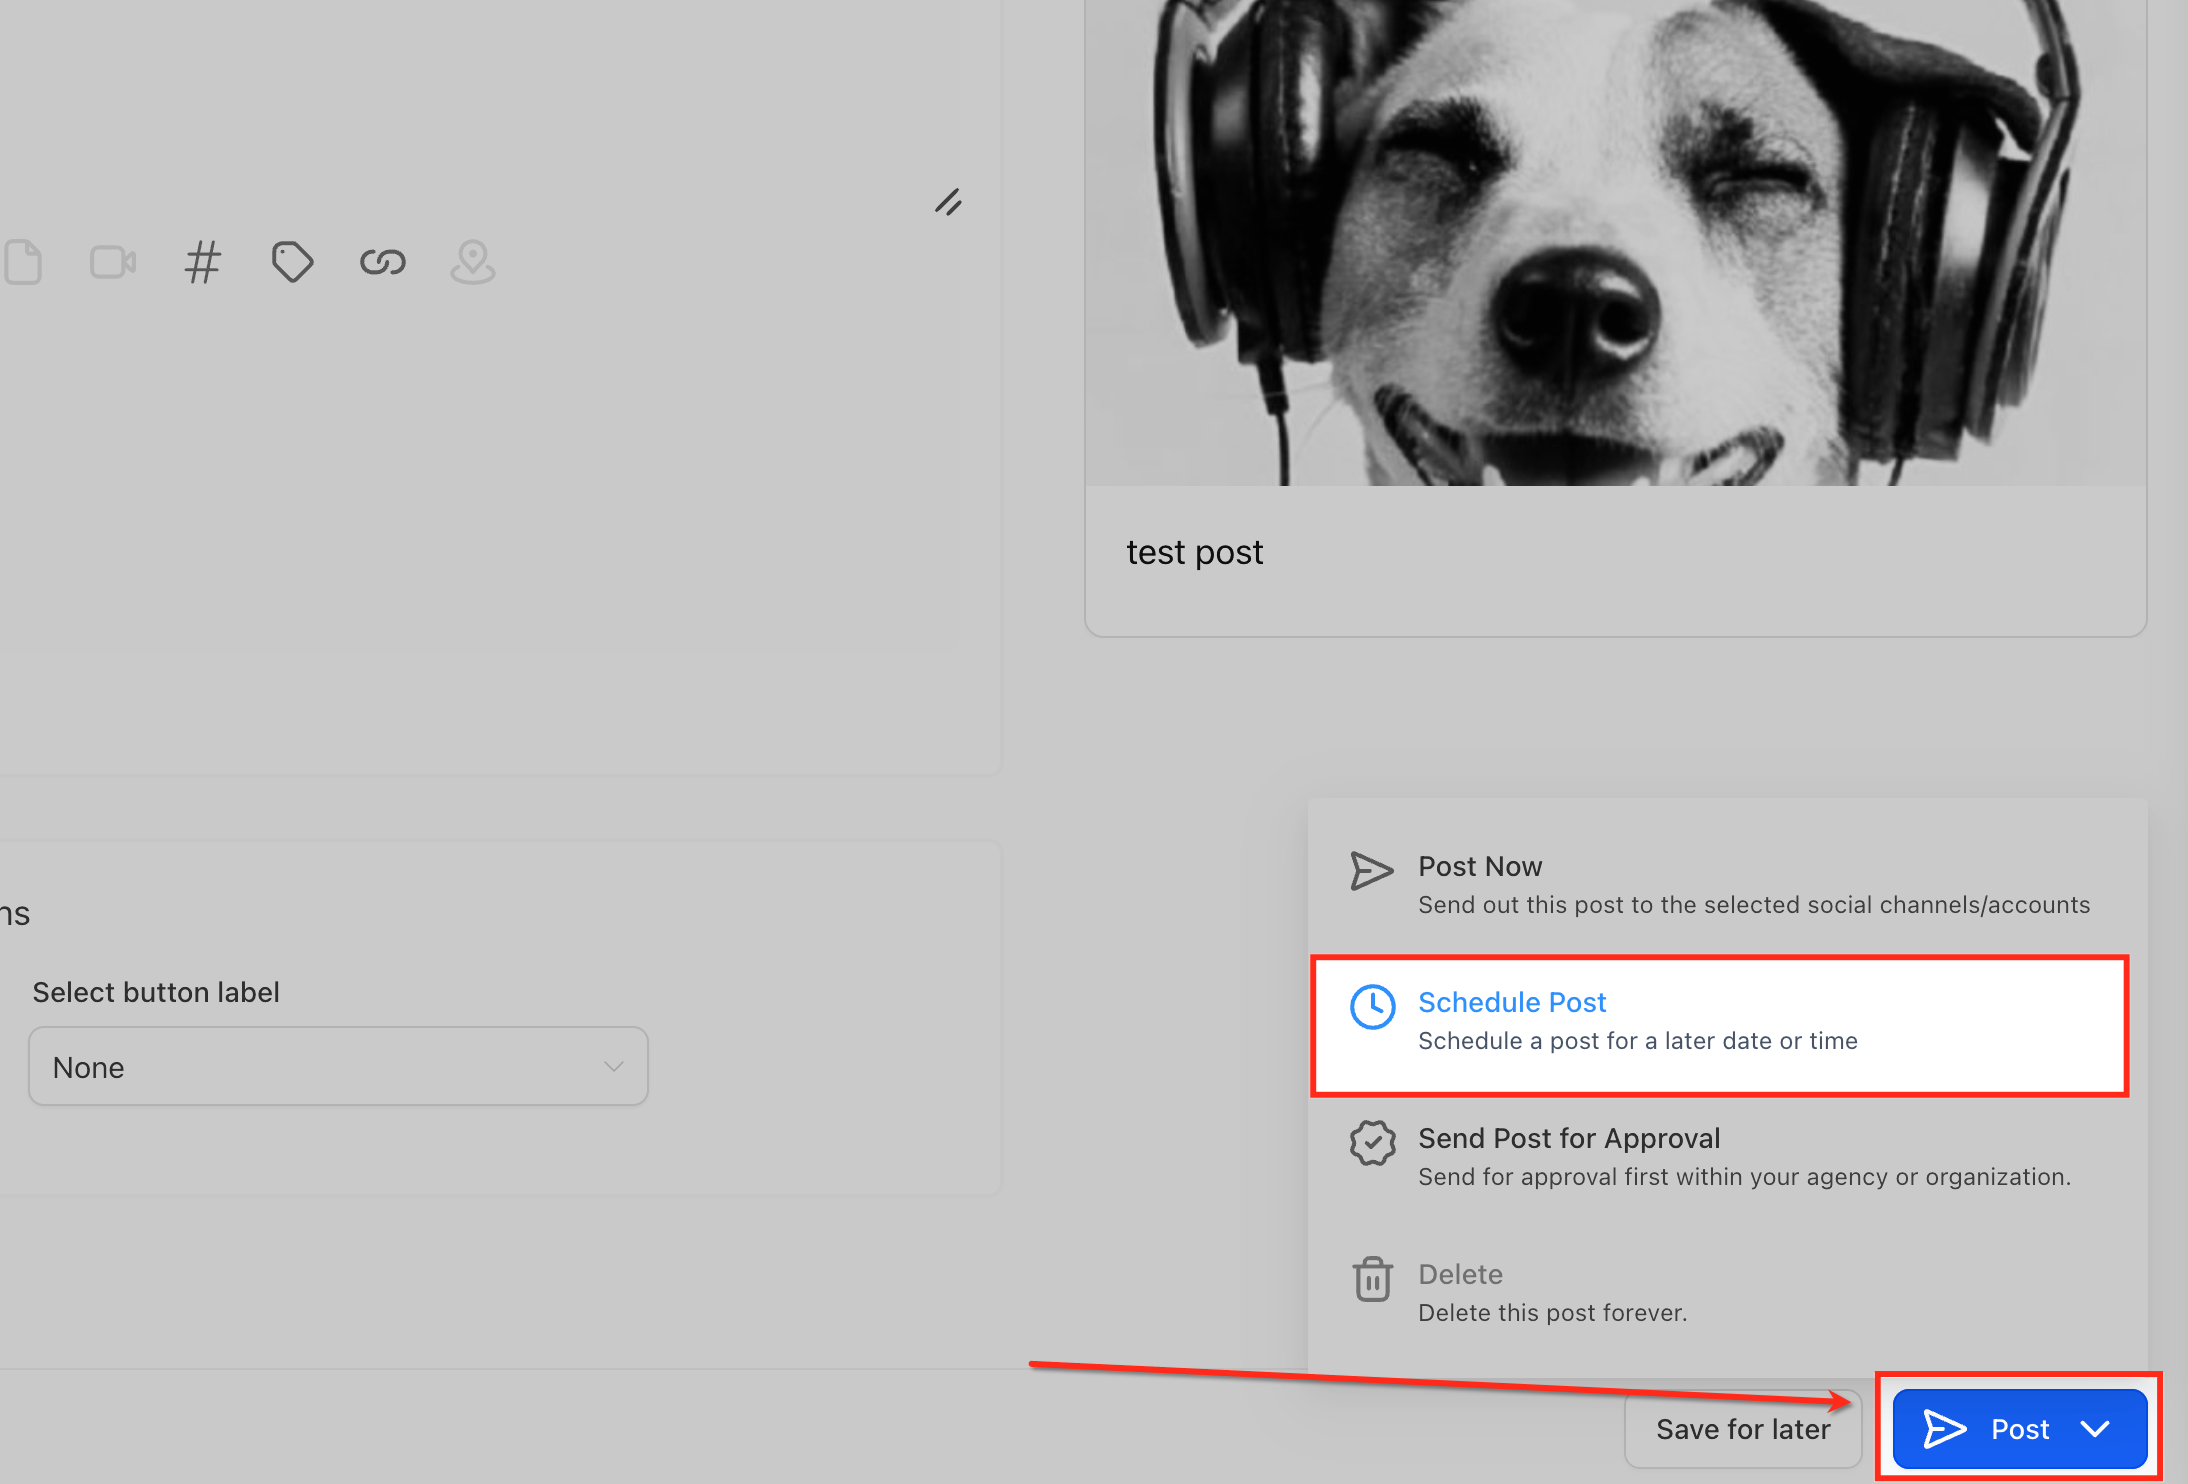Click the chevron in the None combo box
Screen dimensions: 2188x1484
coord(613,1067)
